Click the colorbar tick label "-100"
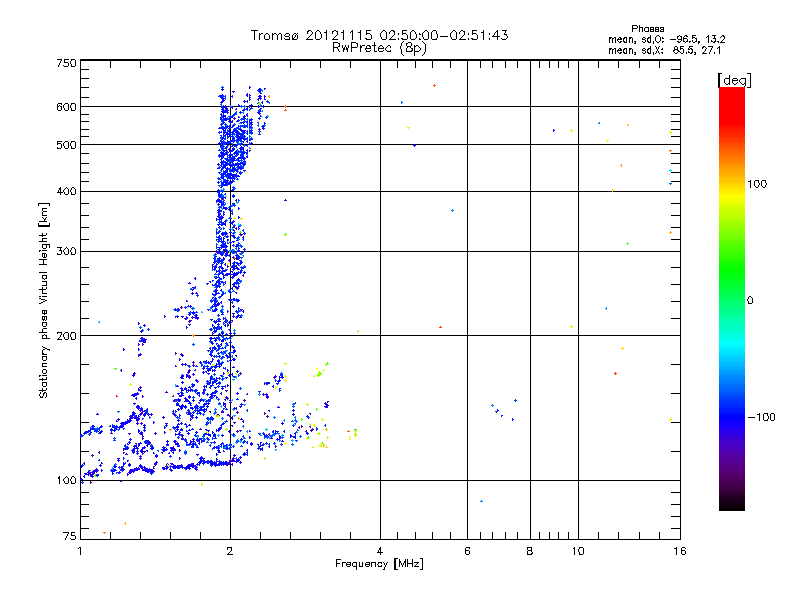Image resolution: width=800 pixels, height=600 pixels. [x=761, y=417]
